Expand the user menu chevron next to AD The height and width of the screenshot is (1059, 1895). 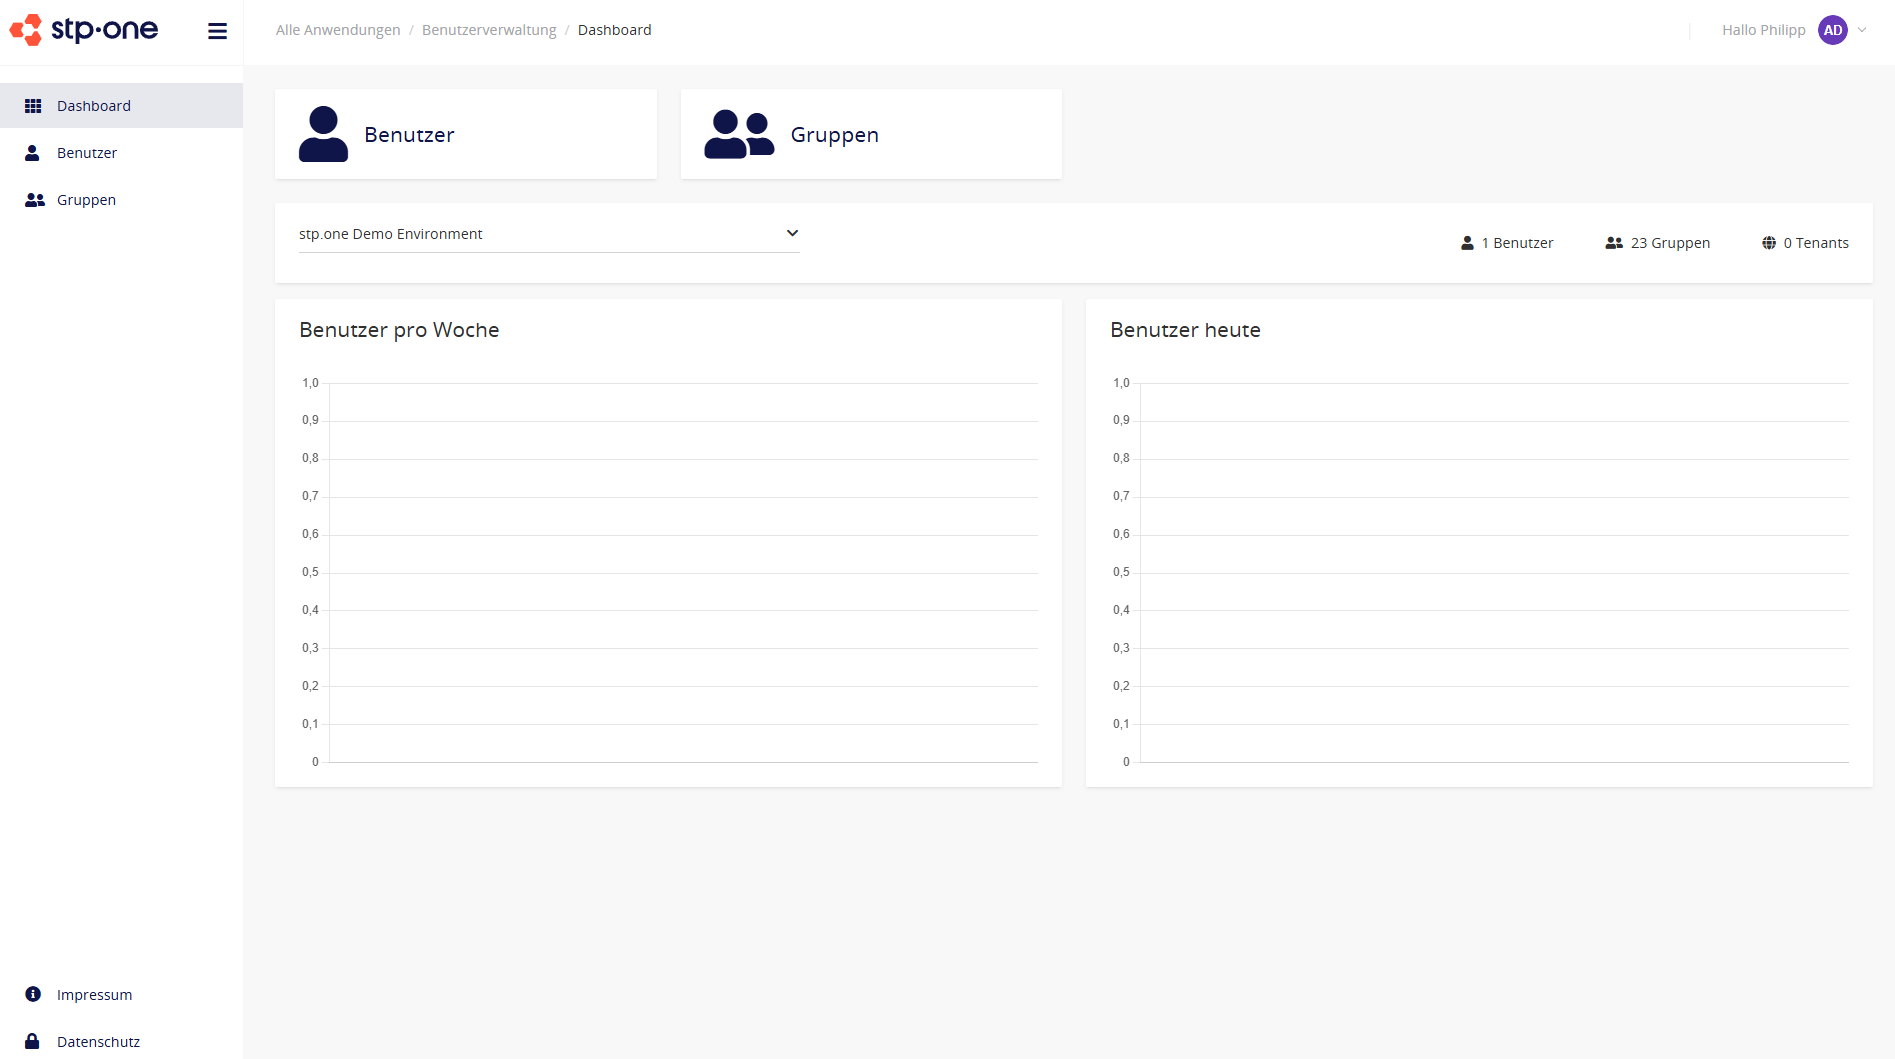point(1862,30)
